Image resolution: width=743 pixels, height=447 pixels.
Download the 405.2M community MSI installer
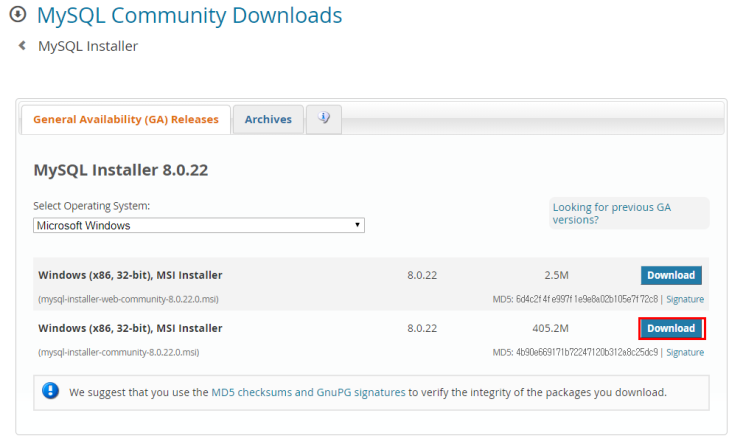point(671,328)
